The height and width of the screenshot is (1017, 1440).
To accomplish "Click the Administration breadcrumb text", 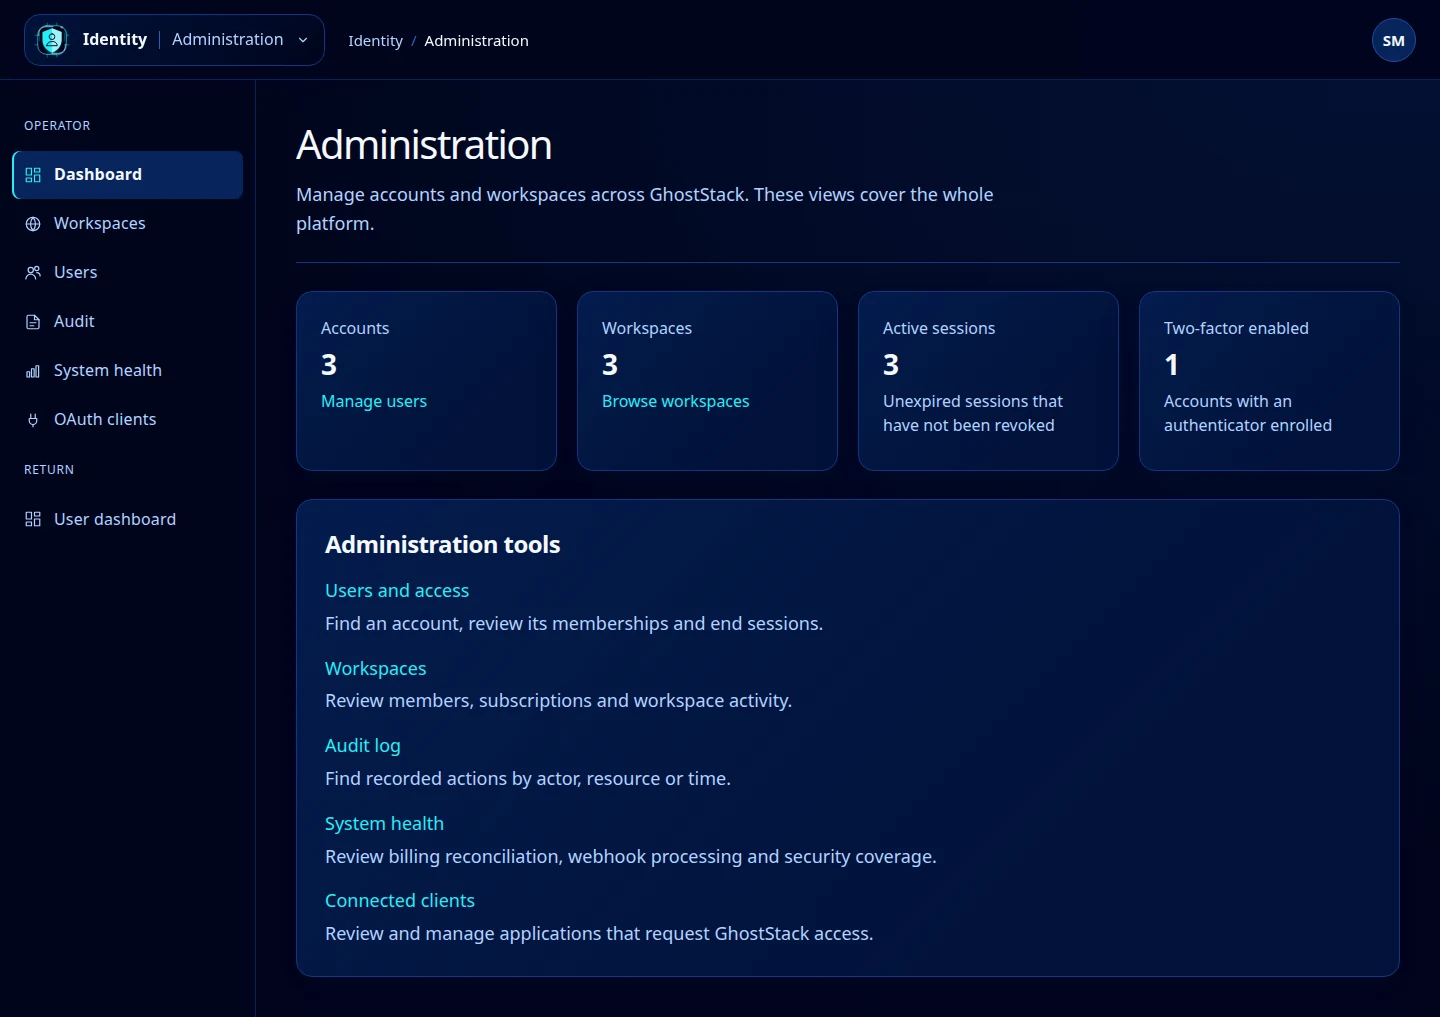I will 476,41.
